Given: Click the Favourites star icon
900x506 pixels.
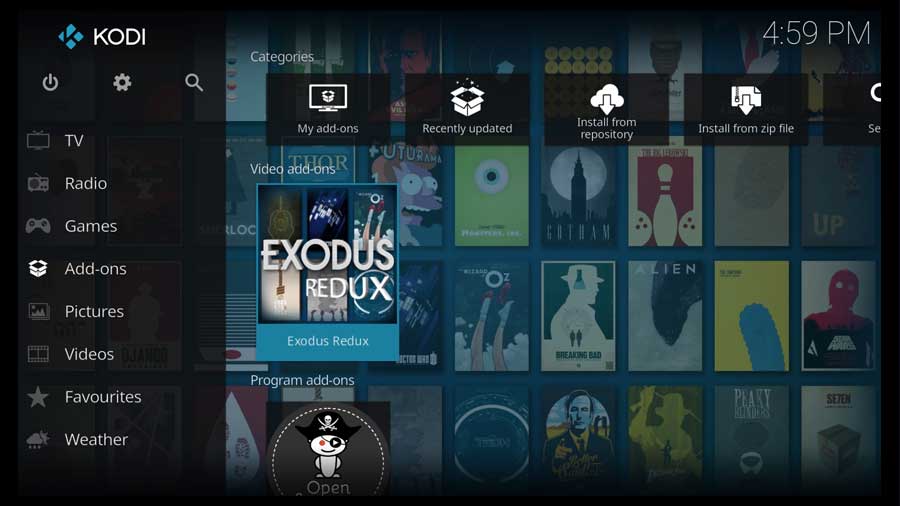Looking at the screenshot, I should 38,397.
